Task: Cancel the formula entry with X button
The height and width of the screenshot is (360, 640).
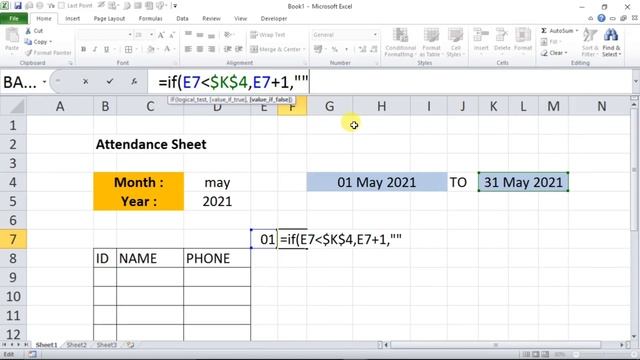Action: (85, 82)
